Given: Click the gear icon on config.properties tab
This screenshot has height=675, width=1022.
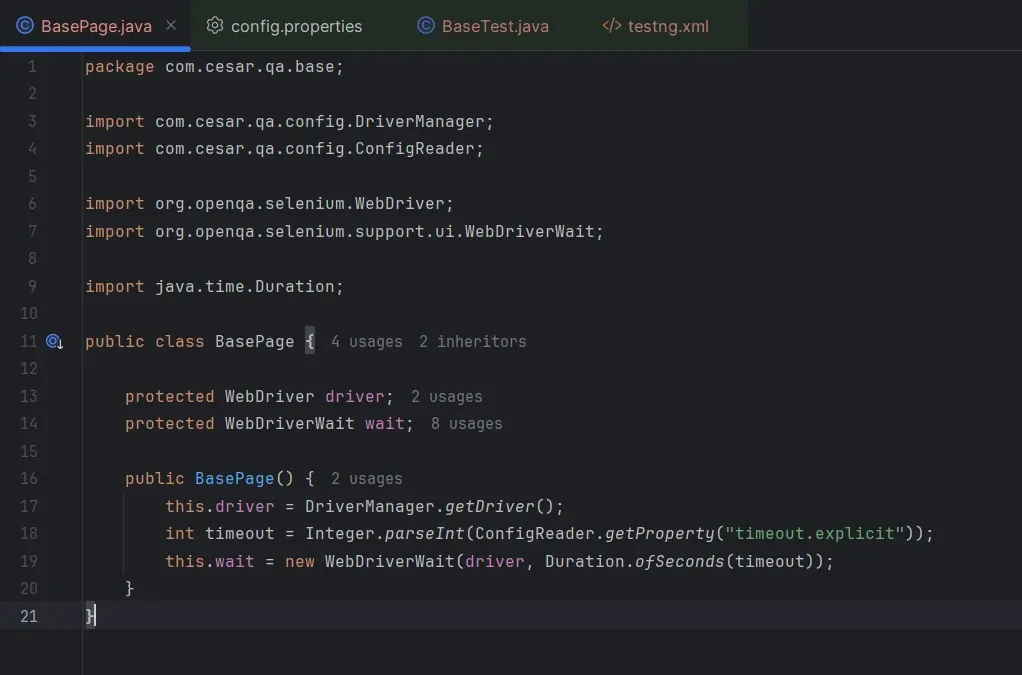Looking at the screenshot, I should [214, 26].
